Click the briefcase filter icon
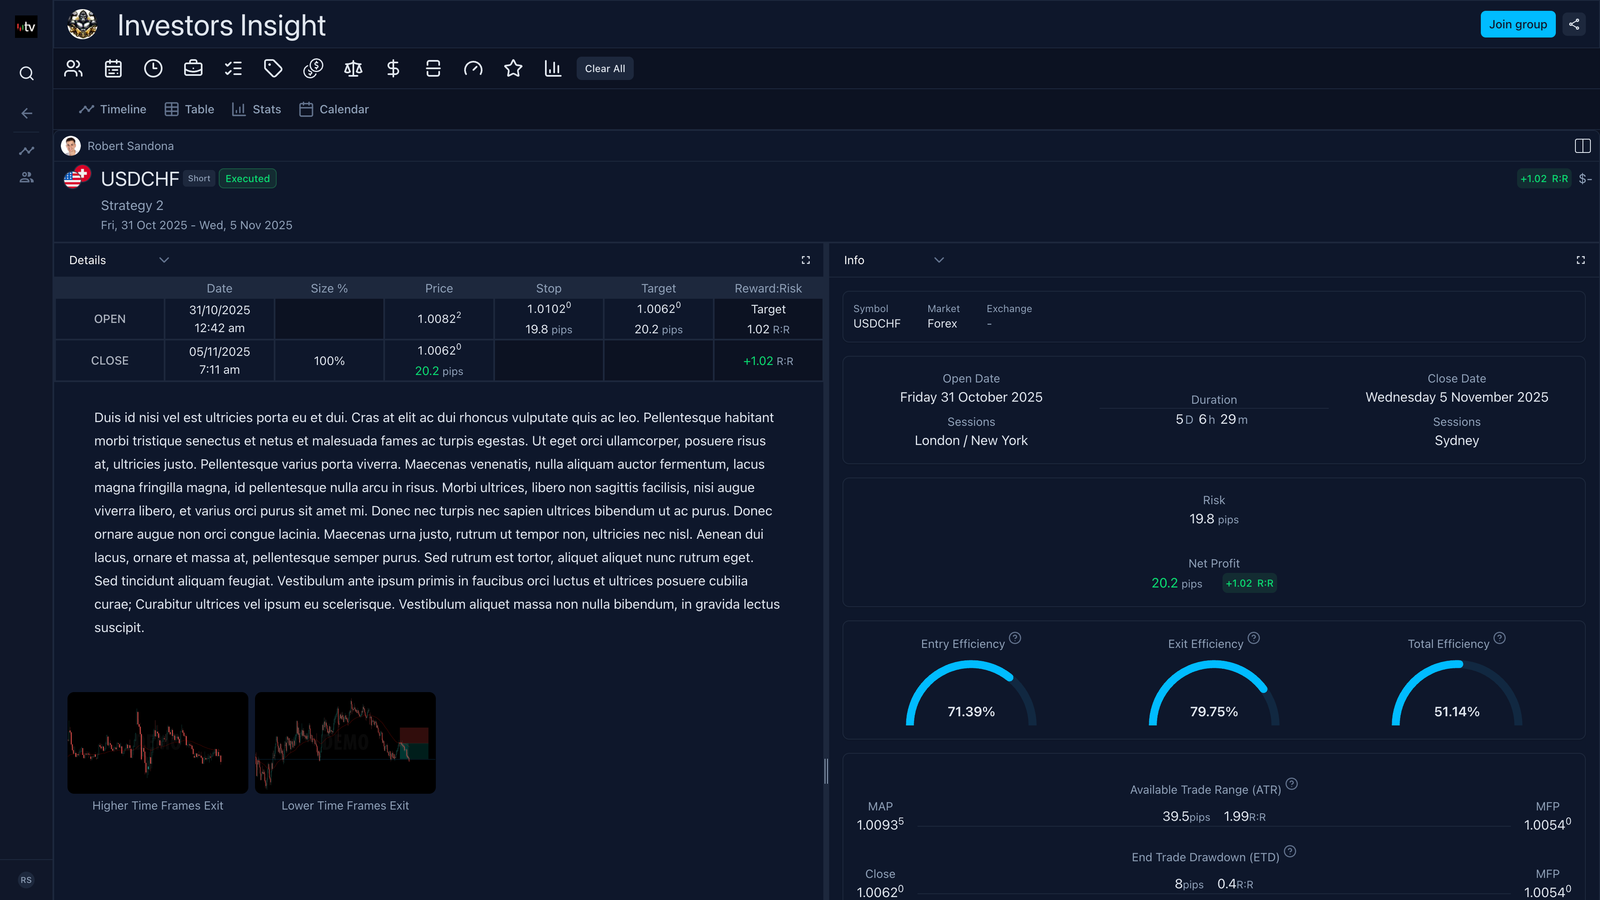Screen dimensions: 1600x900 (x=193, y=69)
